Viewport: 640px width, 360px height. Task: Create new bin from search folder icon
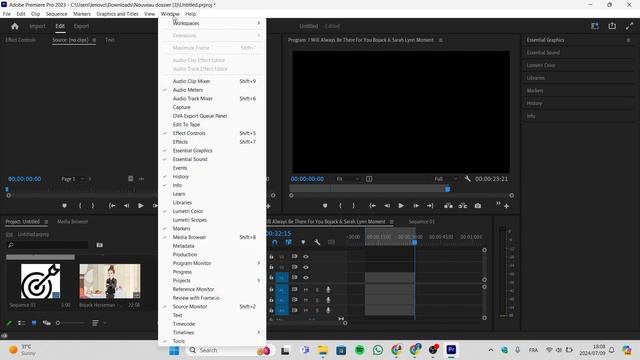[100, 245]
